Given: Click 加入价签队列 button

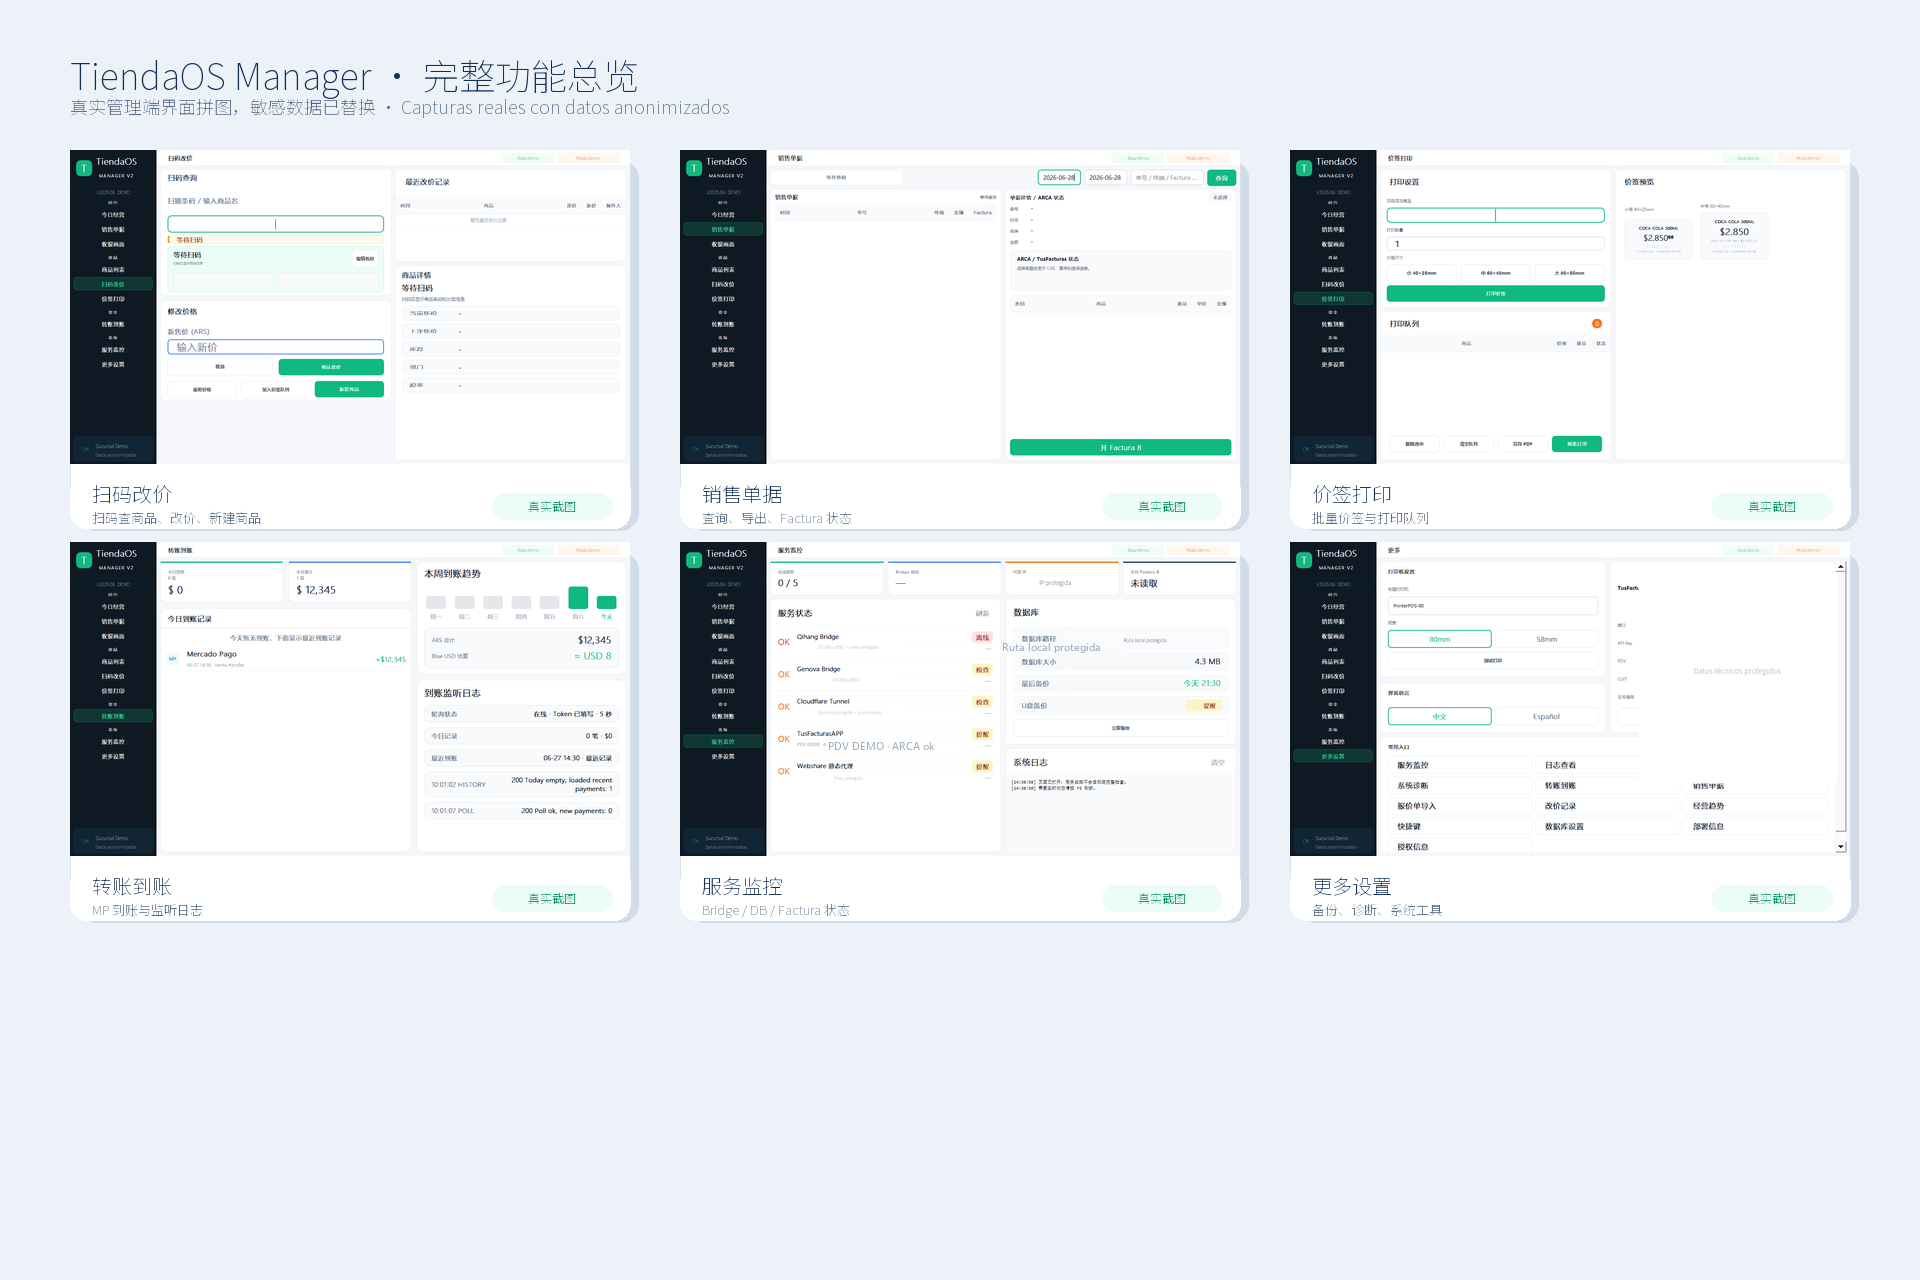Looking at the screenshot, I should (276, 389).
